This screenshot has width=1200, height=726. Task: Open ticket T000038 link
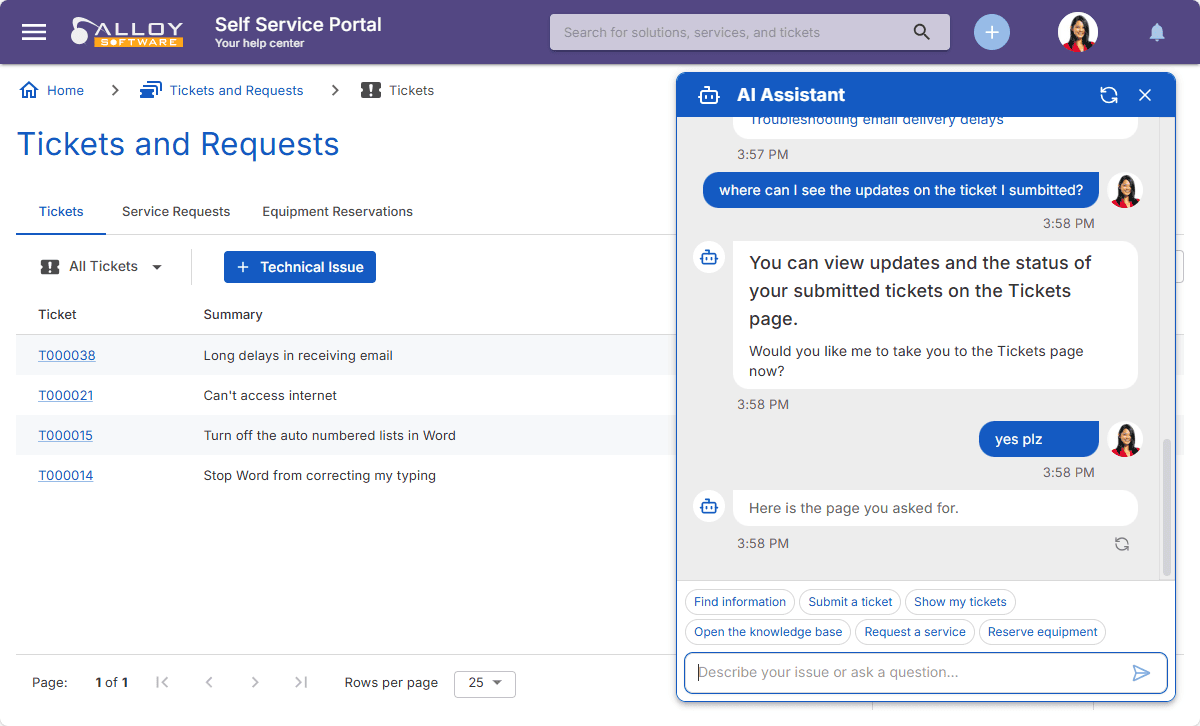tap(67, 355)
